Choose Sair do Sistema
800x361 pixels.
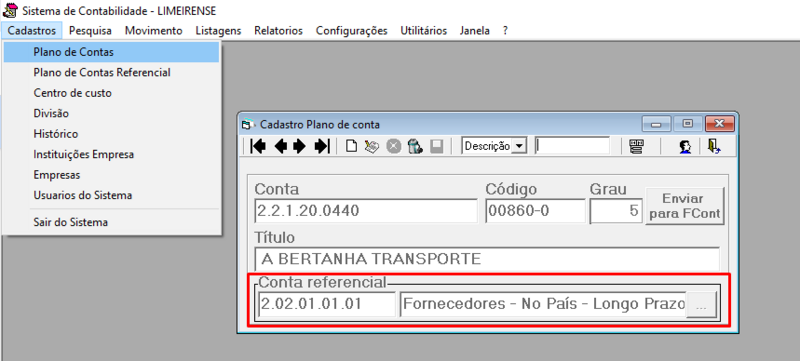(111, 222)
